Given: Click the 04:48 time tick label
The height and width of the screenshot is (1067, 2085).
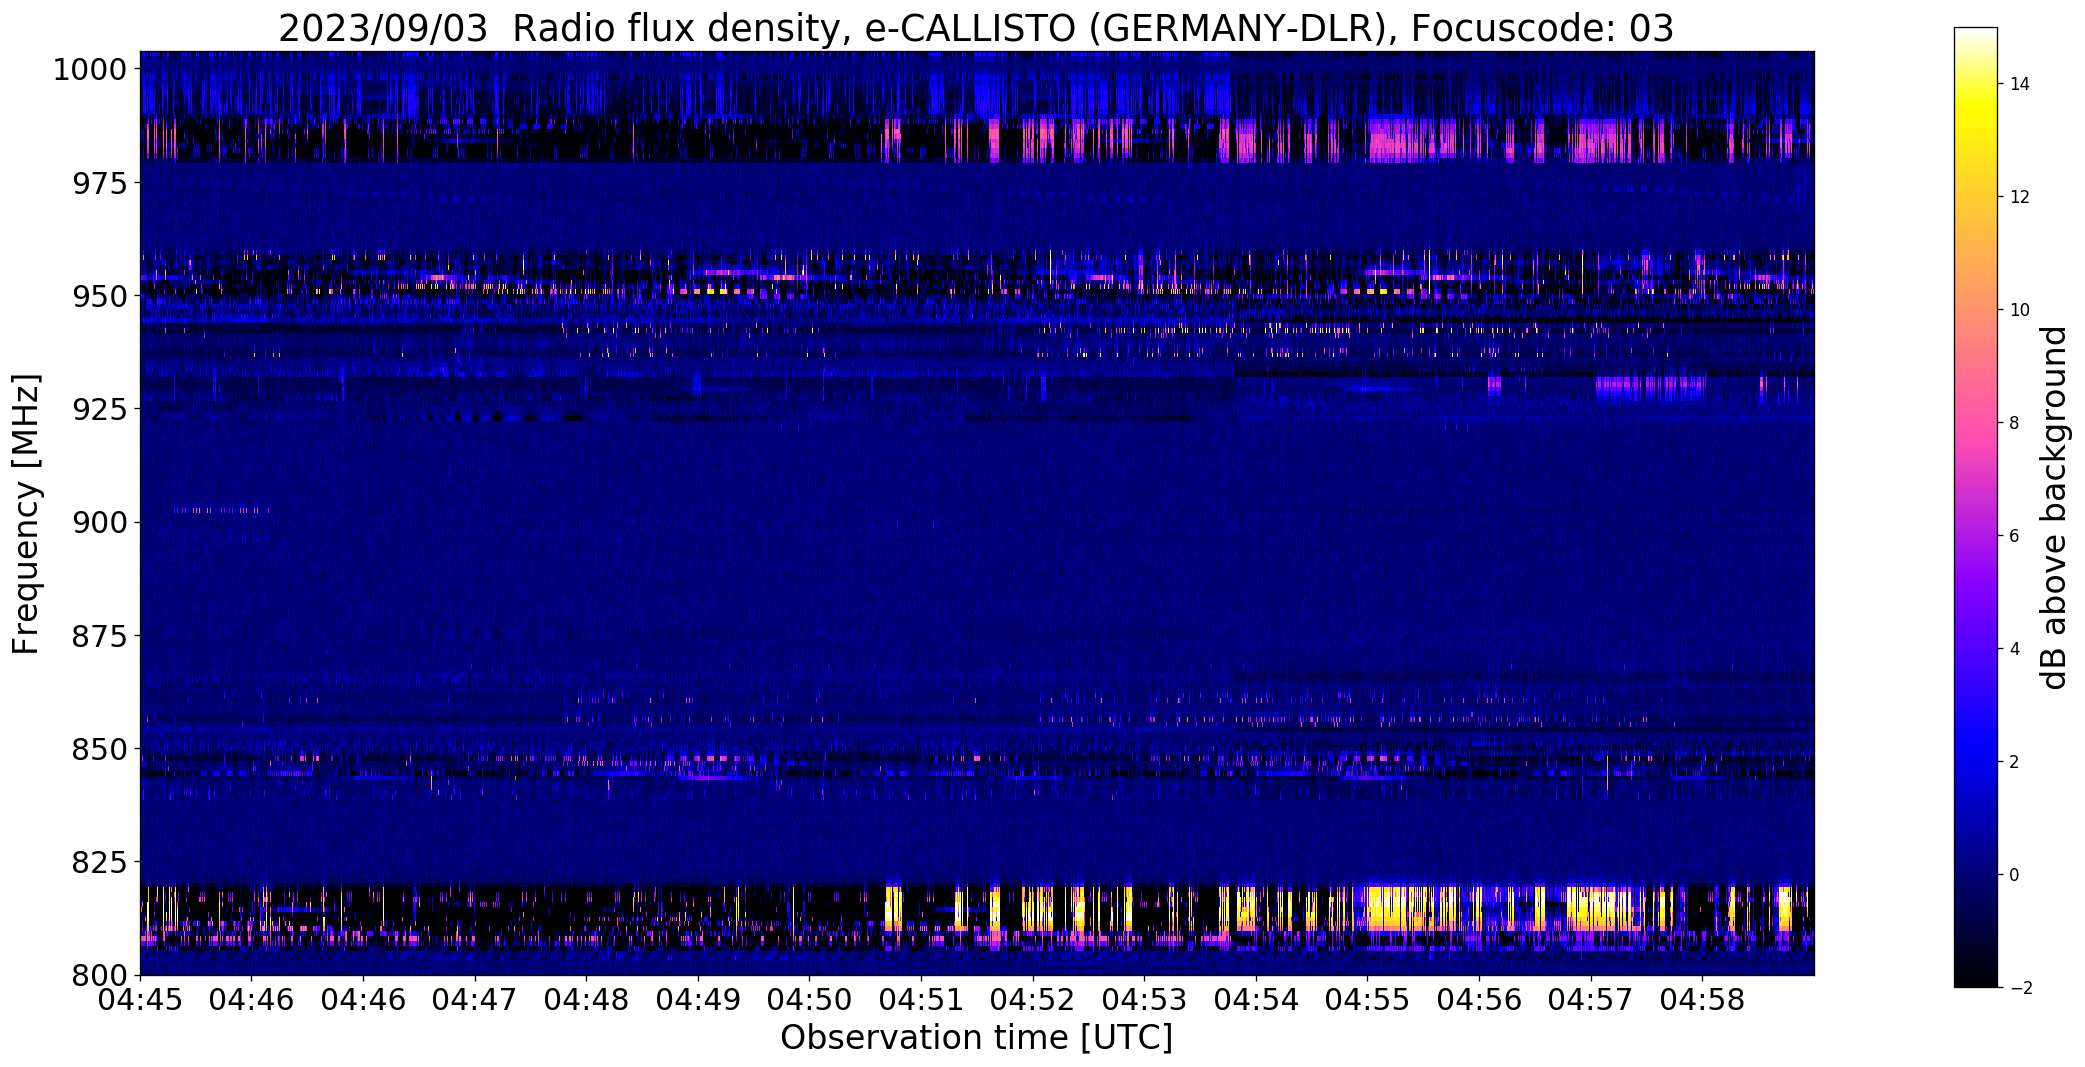Looking at the screenshot, I should (587, 1000).
